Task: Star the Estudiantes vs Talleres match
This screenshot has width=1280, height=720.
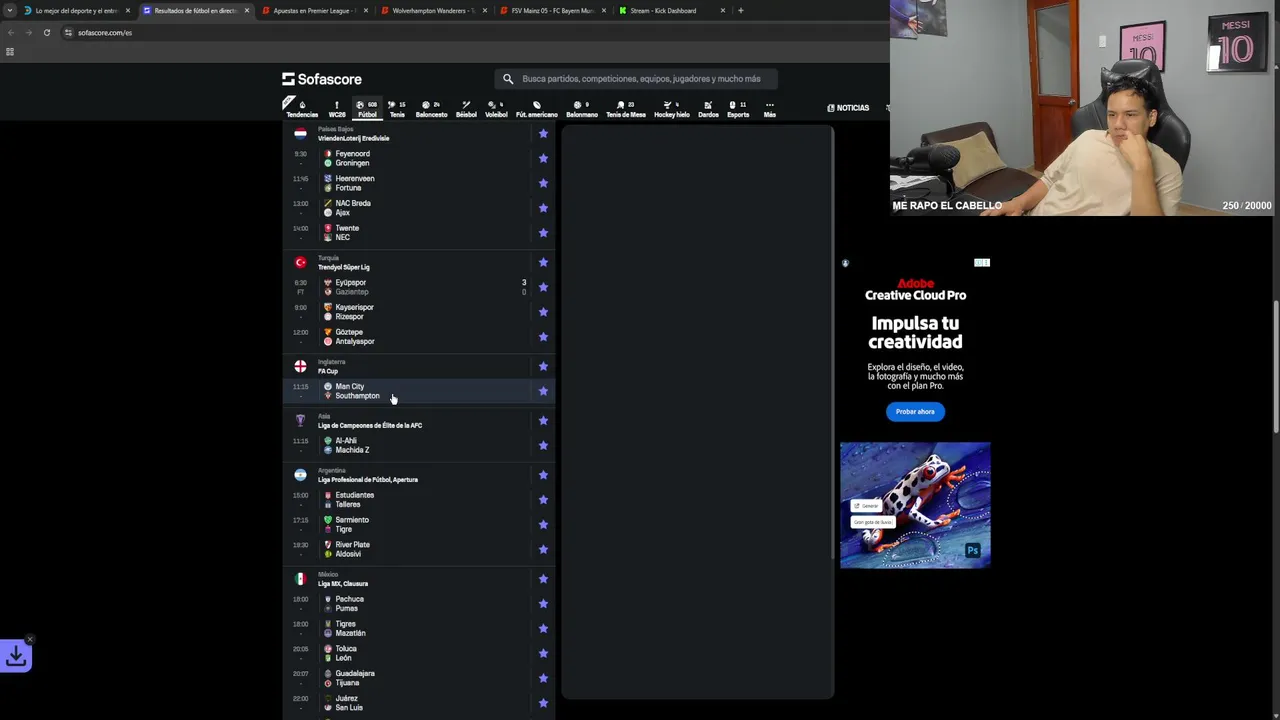Action: (x=543, y=500)
